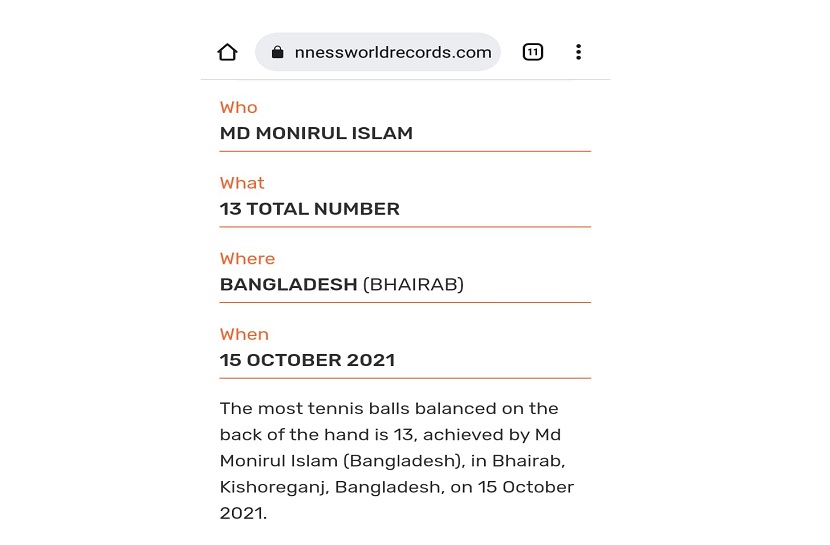Click the orange "What" label

click(x=242, y=183)
